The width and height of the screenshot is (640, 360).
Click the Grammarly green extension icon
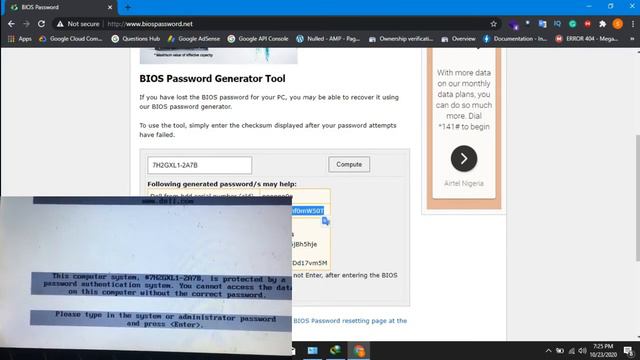pos(572,24)
